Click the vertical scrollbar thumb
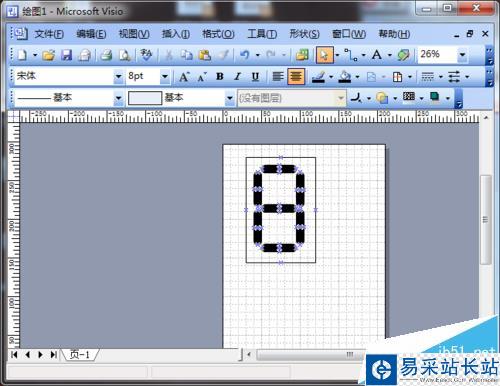Viewport: 500px width, 386px height. click(485, 219)
